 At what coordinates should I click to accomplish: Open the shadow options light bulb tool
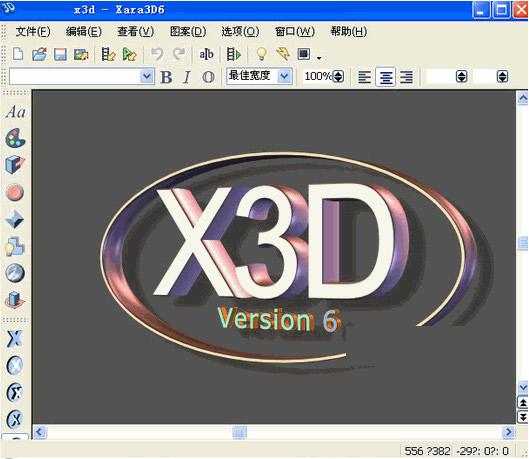[x=15, y=247]
